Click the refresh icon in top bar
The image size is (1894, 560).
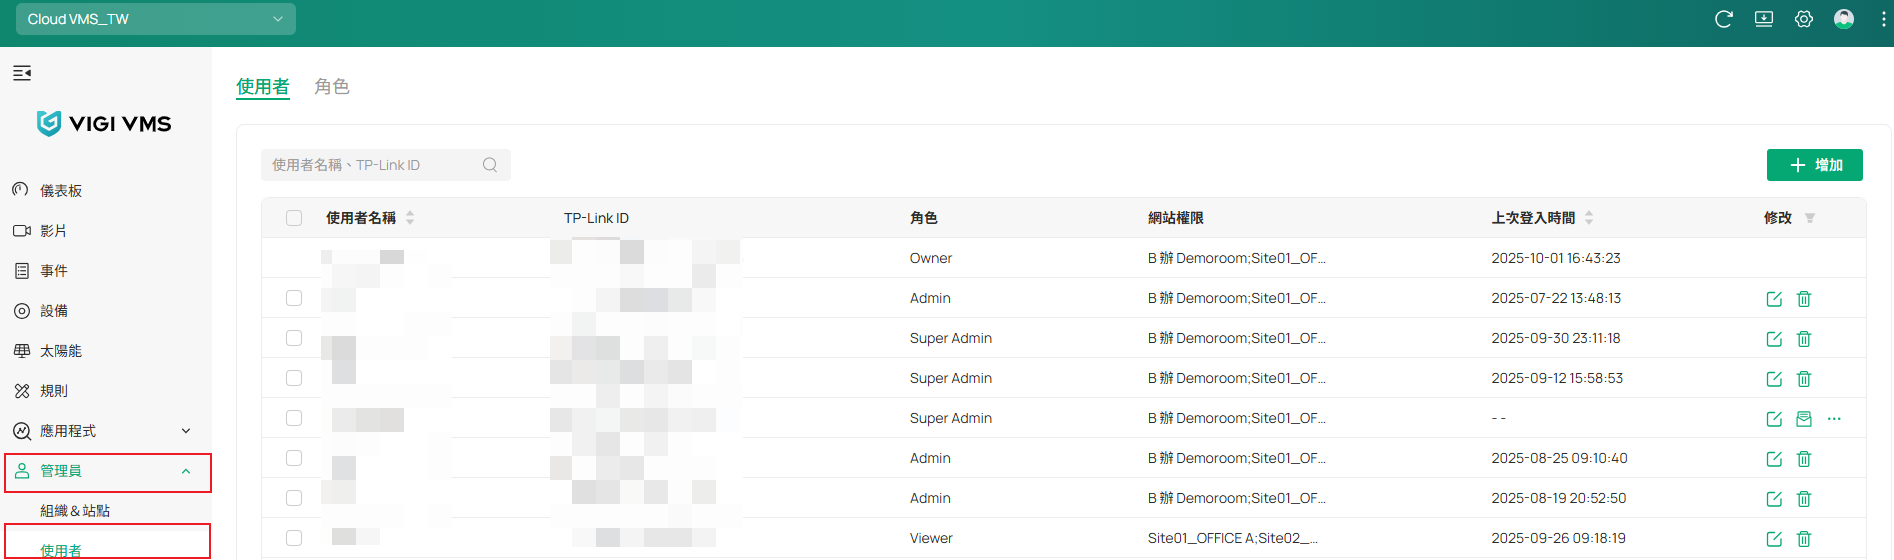coord(1723,19)
